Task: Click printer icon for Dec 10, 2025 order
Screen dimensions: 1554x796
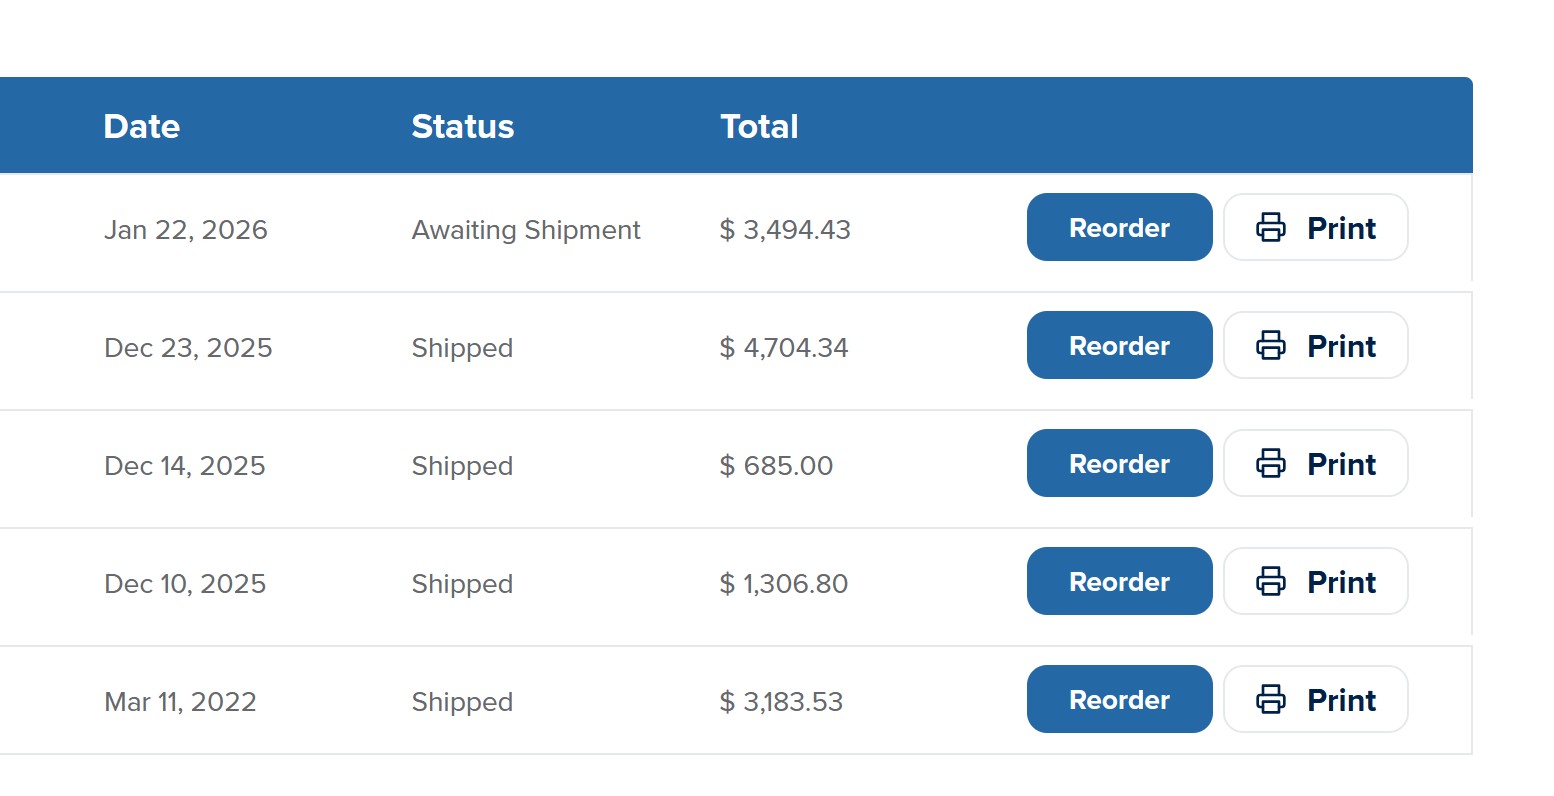Action: [1271, 582]
